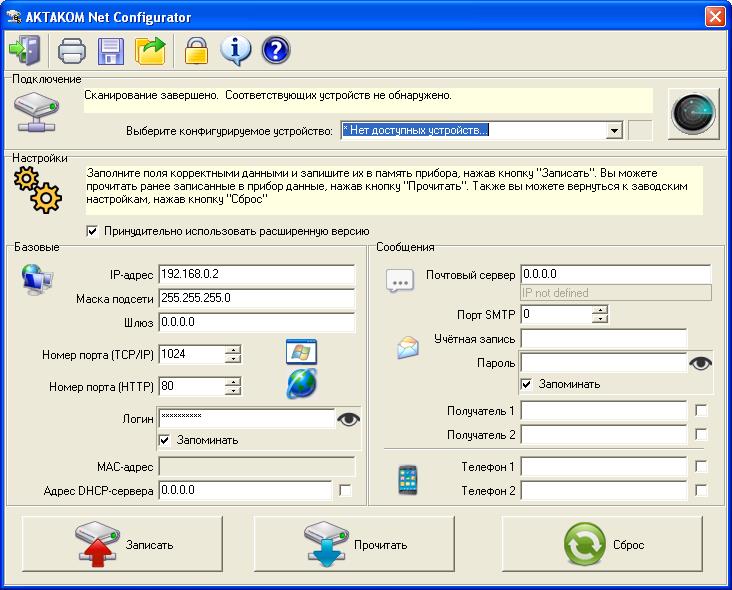Viewport: 732px width, 590px height.
Task: Click the Логин input field
Action: [x=247, y=418]
